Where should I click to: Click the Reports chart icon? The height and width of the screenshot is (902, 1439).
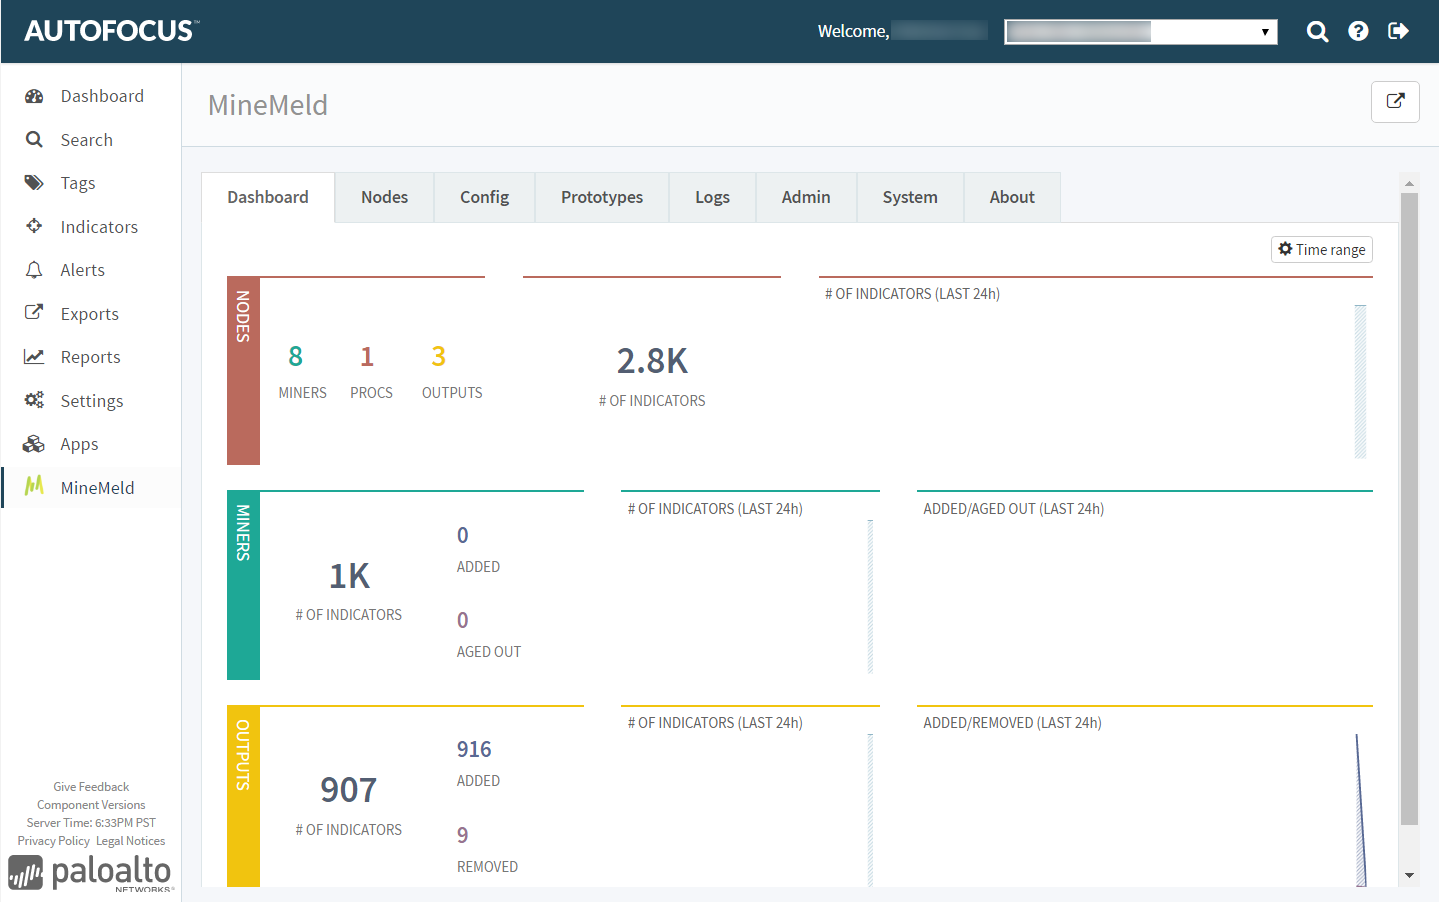pos(34,357)
